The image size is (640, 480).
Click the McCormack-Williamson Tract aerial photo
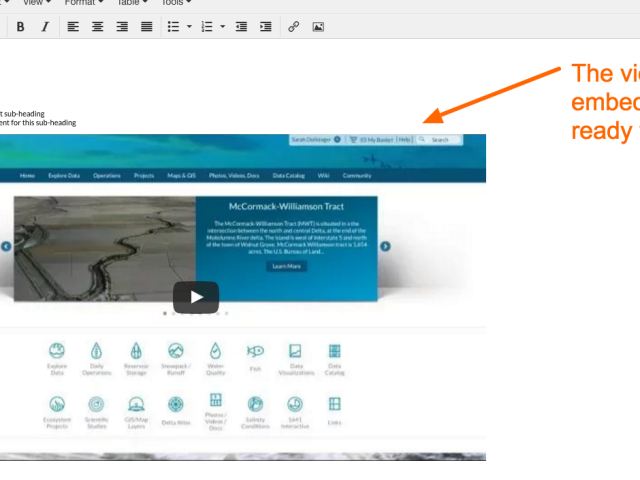[x=105, y=249]
